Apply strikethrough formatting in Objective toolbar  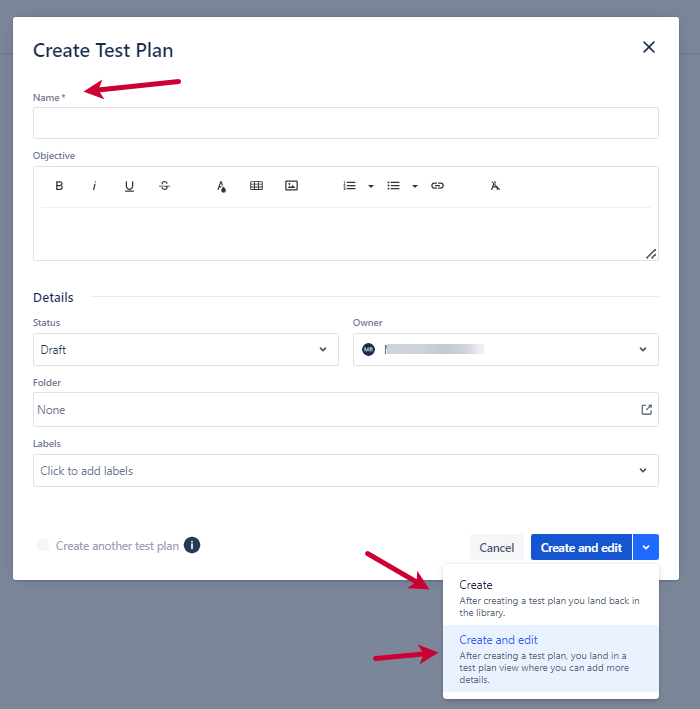165,186
